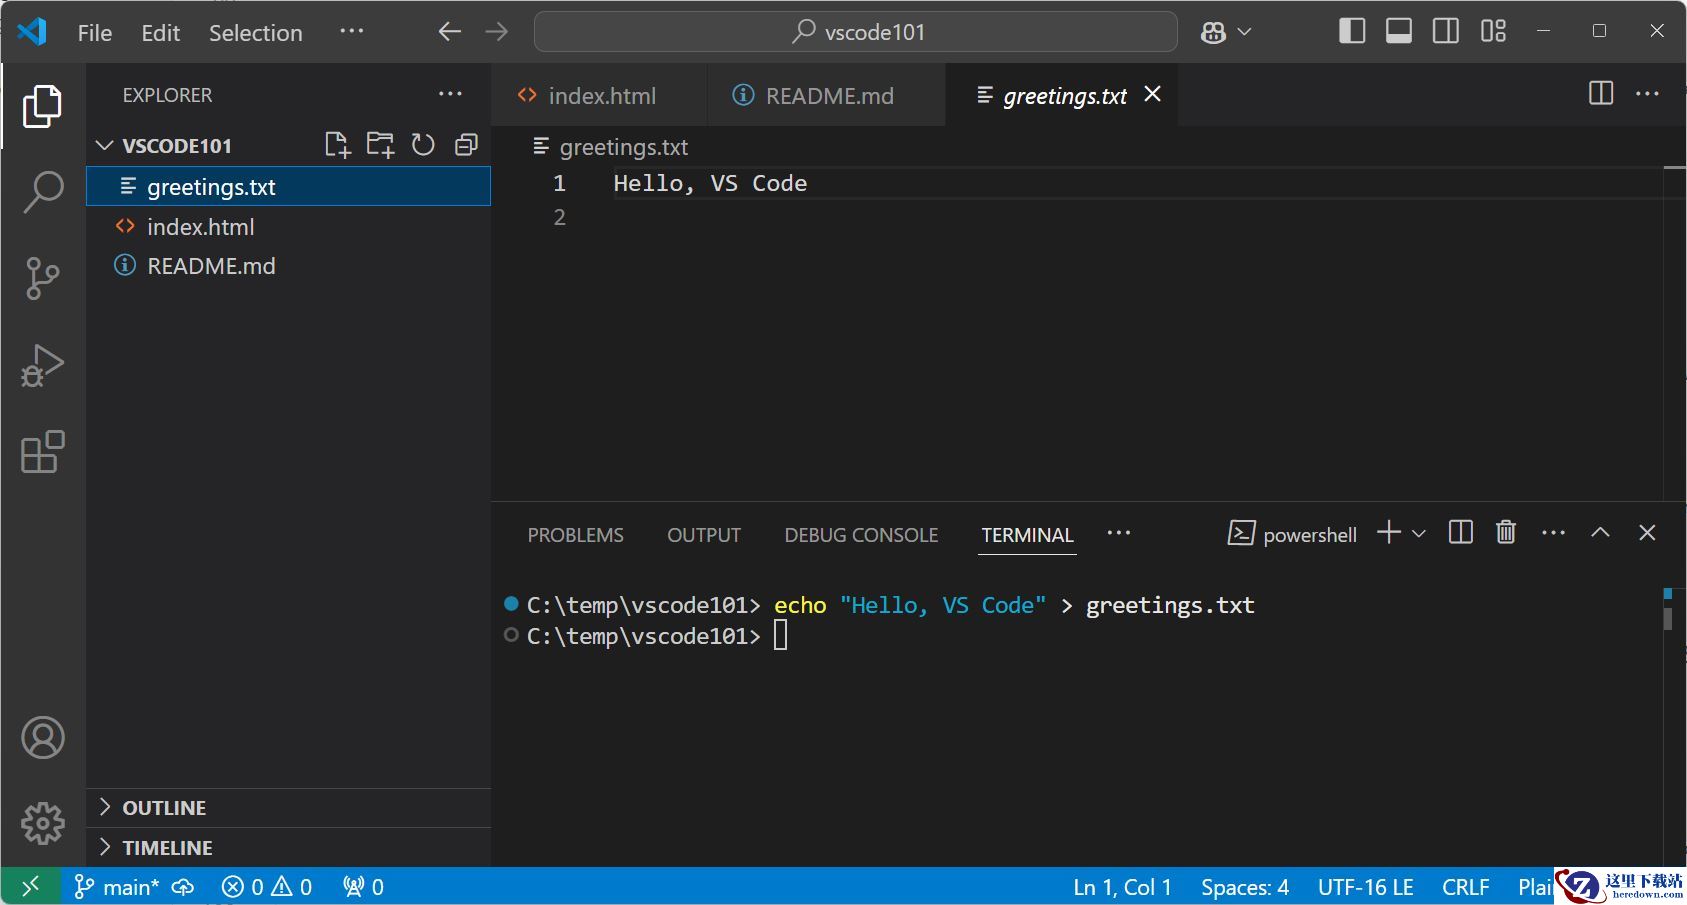Switch to the OUTPUT panel tab
Screen dimensions: 1687x905
[704, 535]
